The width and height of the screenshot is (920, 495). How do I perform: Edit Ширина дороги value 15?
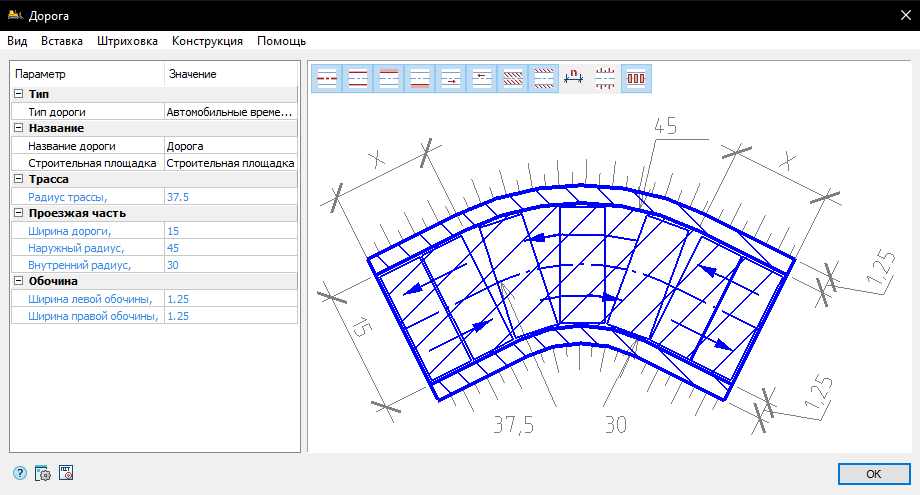[x=231, y=231]
